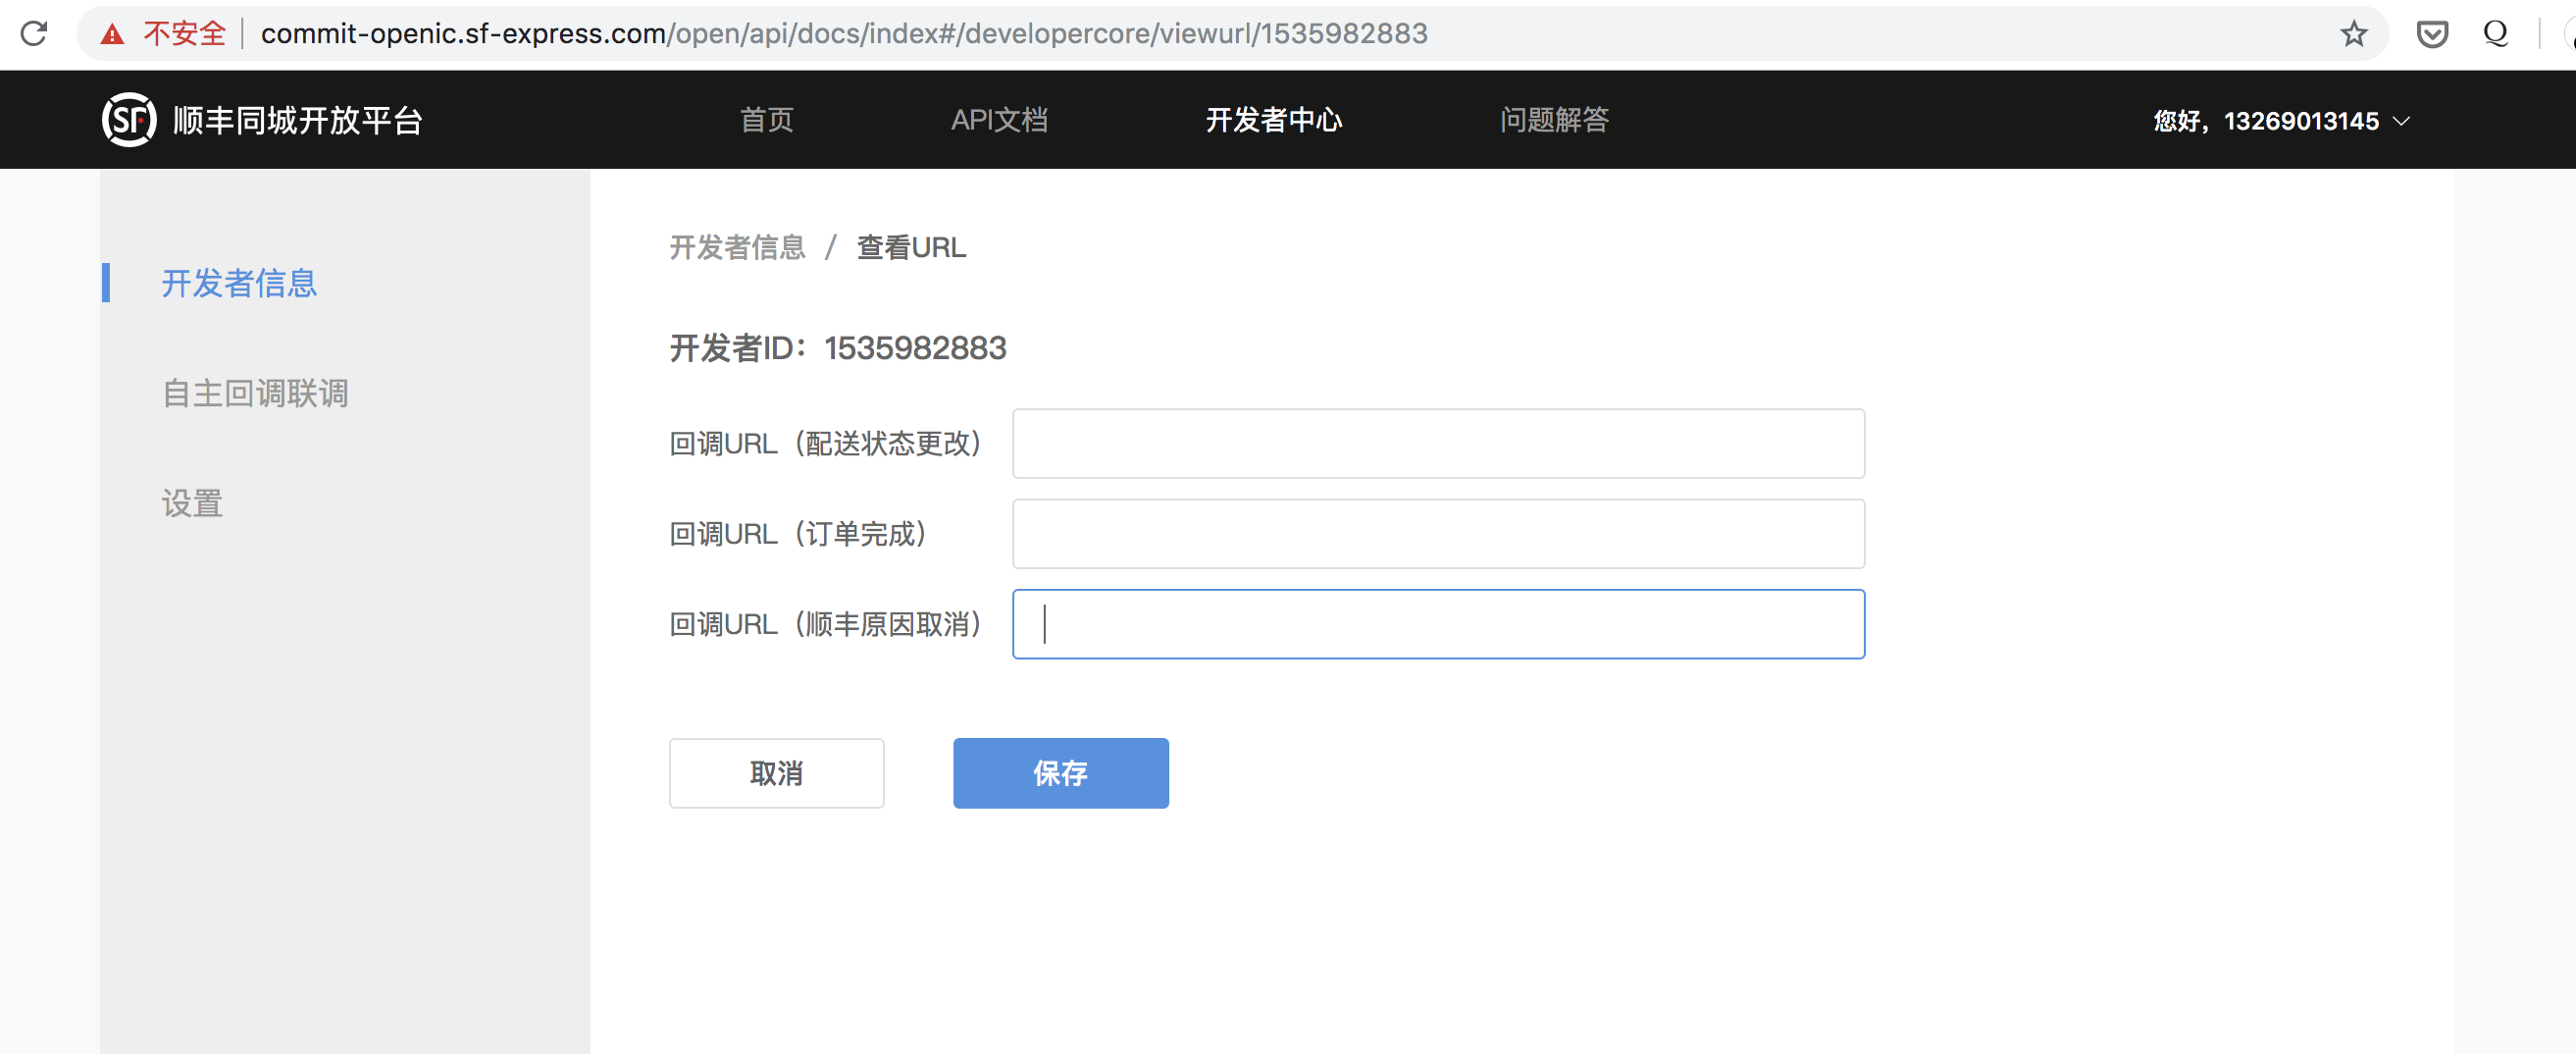Click the 开发者信息 breadcrumb link
The image size is (2576, 1054).
click(737, 247)
